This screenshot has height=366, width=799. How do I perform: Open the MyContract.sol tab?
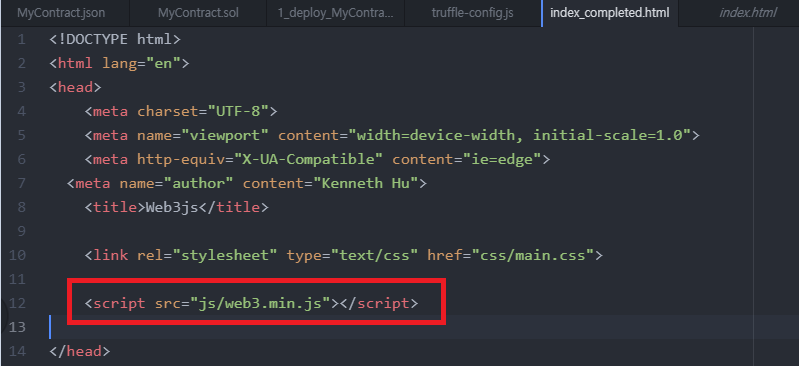pos(198,13)
